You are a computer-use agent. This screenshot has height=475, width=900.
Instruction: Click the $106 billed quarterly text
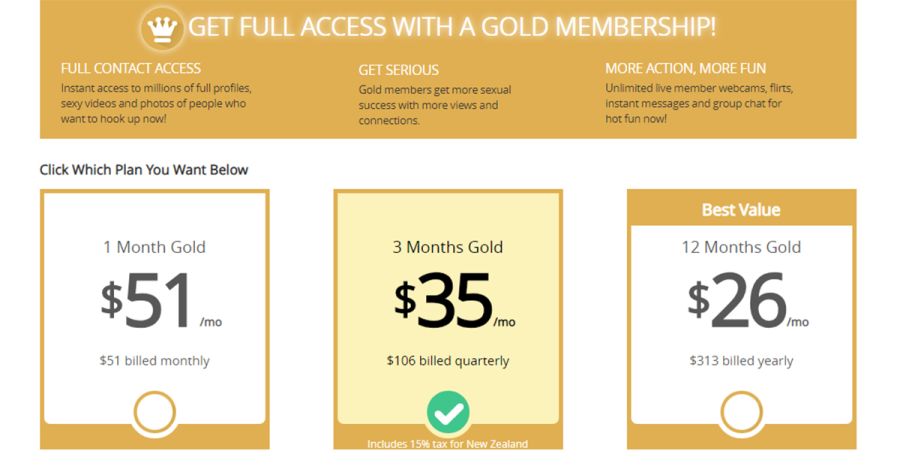pyautogui.click(x=448, y=361)
